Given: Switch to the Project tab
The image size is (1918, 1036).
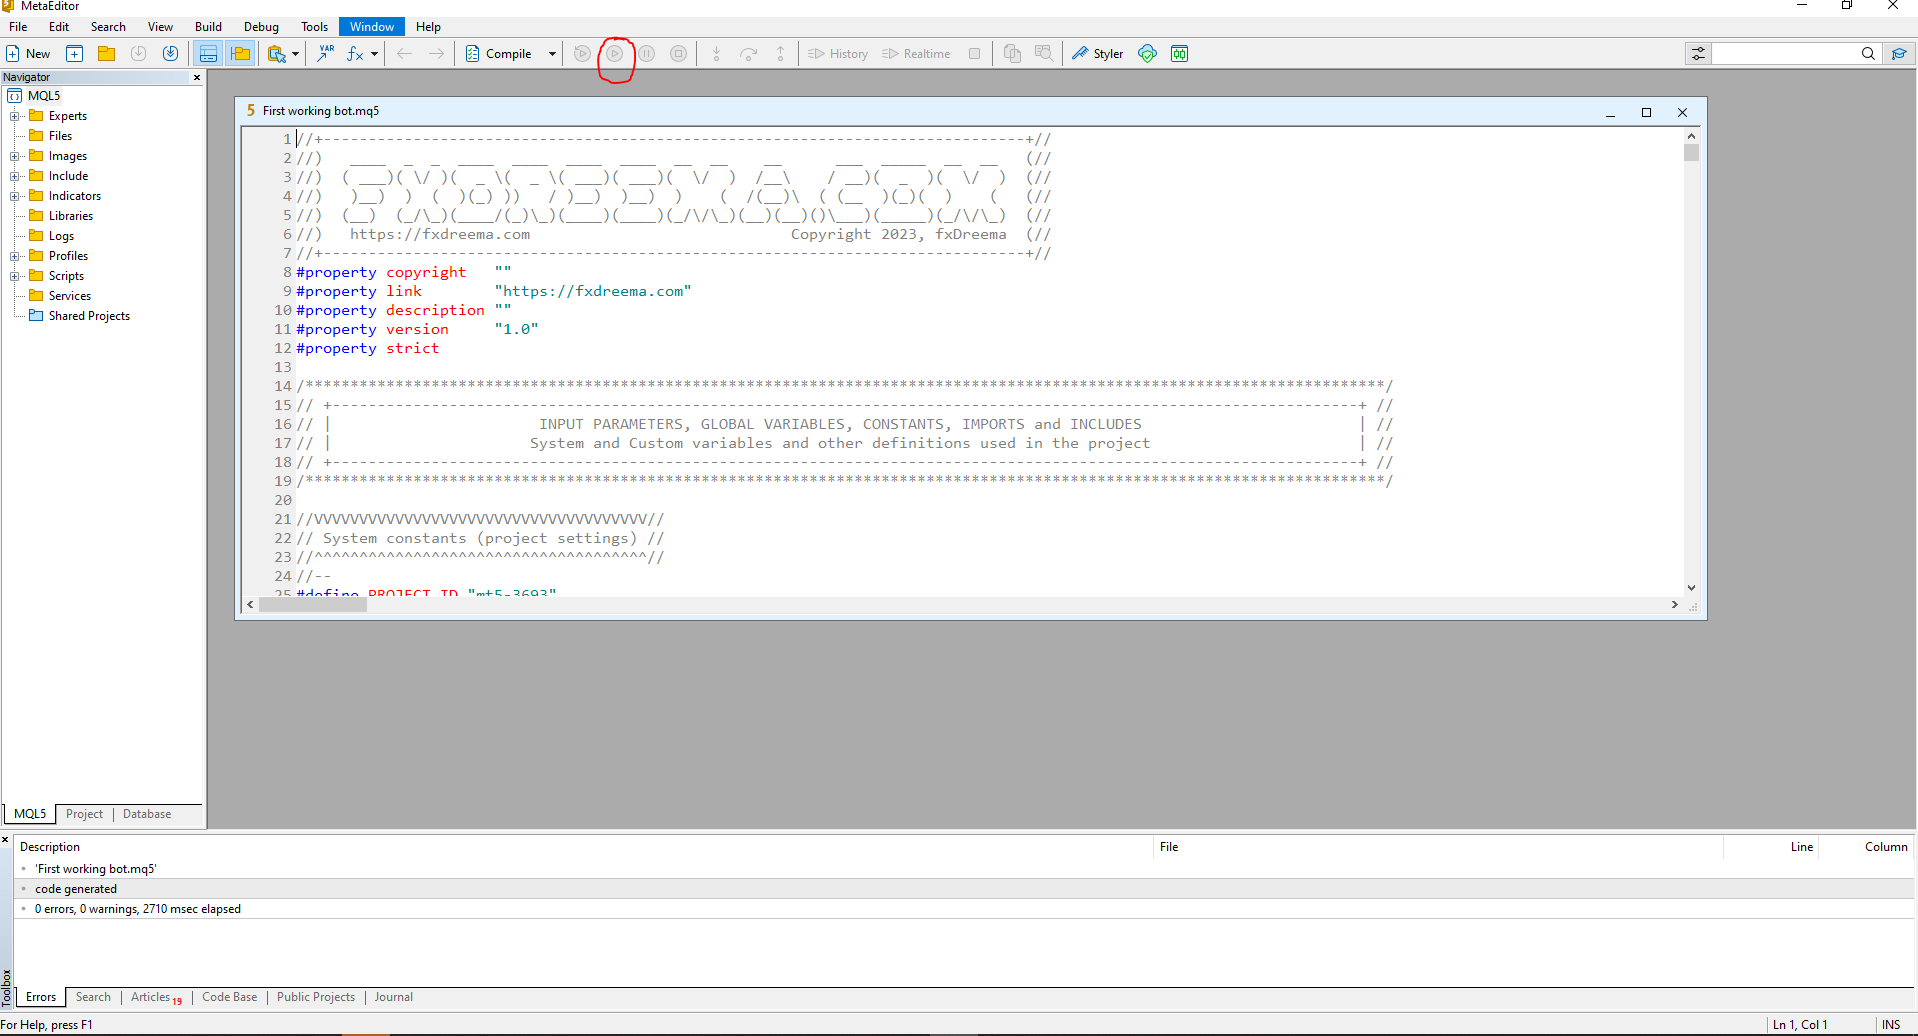Looking at the screenshot, I should (x=84, y=814).
